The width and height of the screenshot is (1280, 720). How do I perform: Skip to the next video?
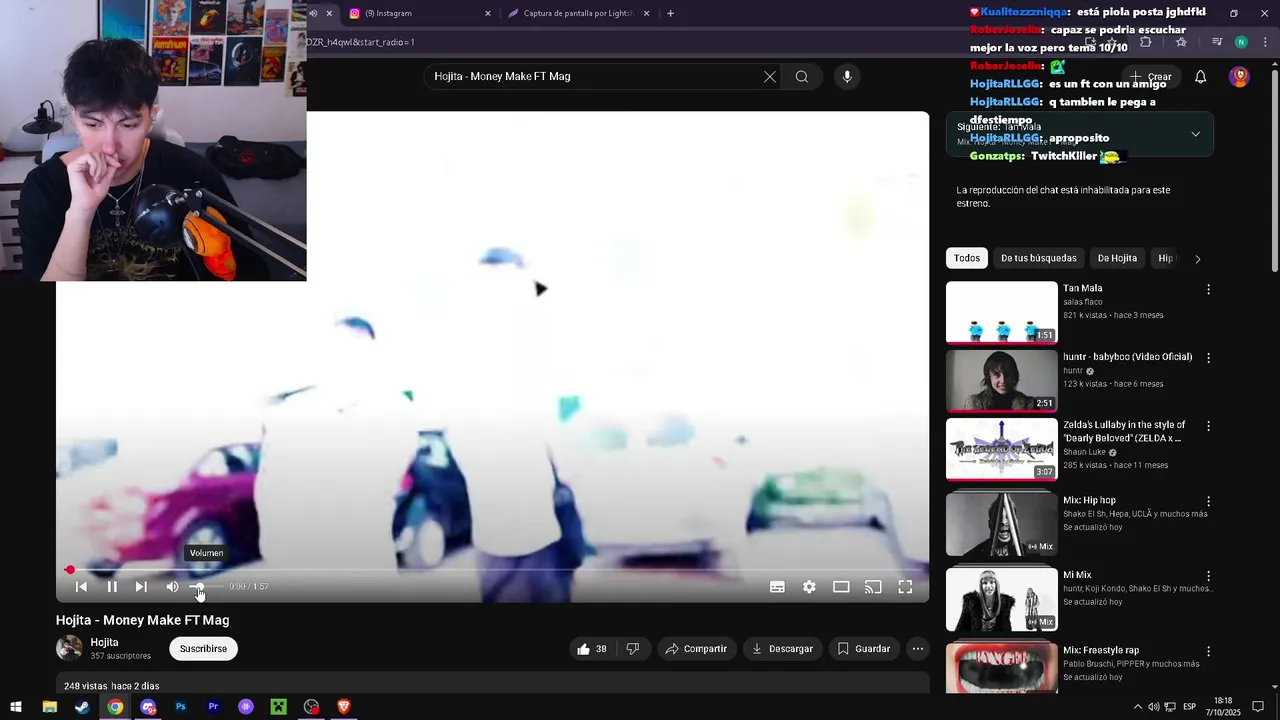click(x=141, y=587)
